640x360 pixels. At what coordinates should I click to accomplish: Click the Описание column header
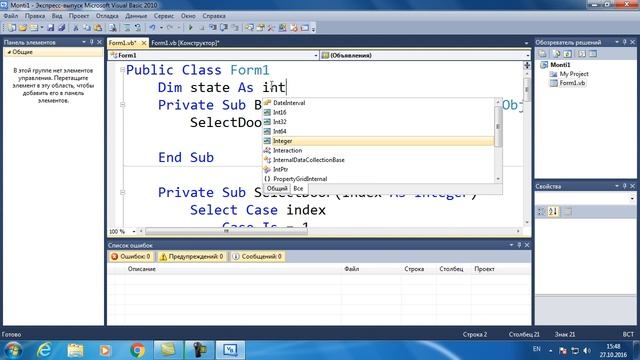142,269
